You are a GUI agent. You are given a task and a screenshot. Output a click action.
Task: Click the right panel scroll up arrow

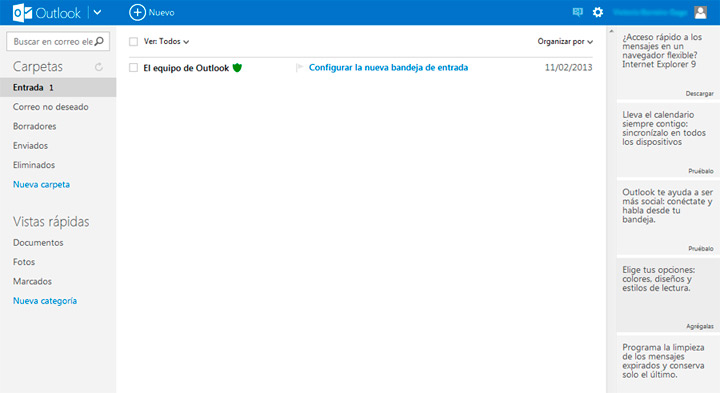click(611, 31)
